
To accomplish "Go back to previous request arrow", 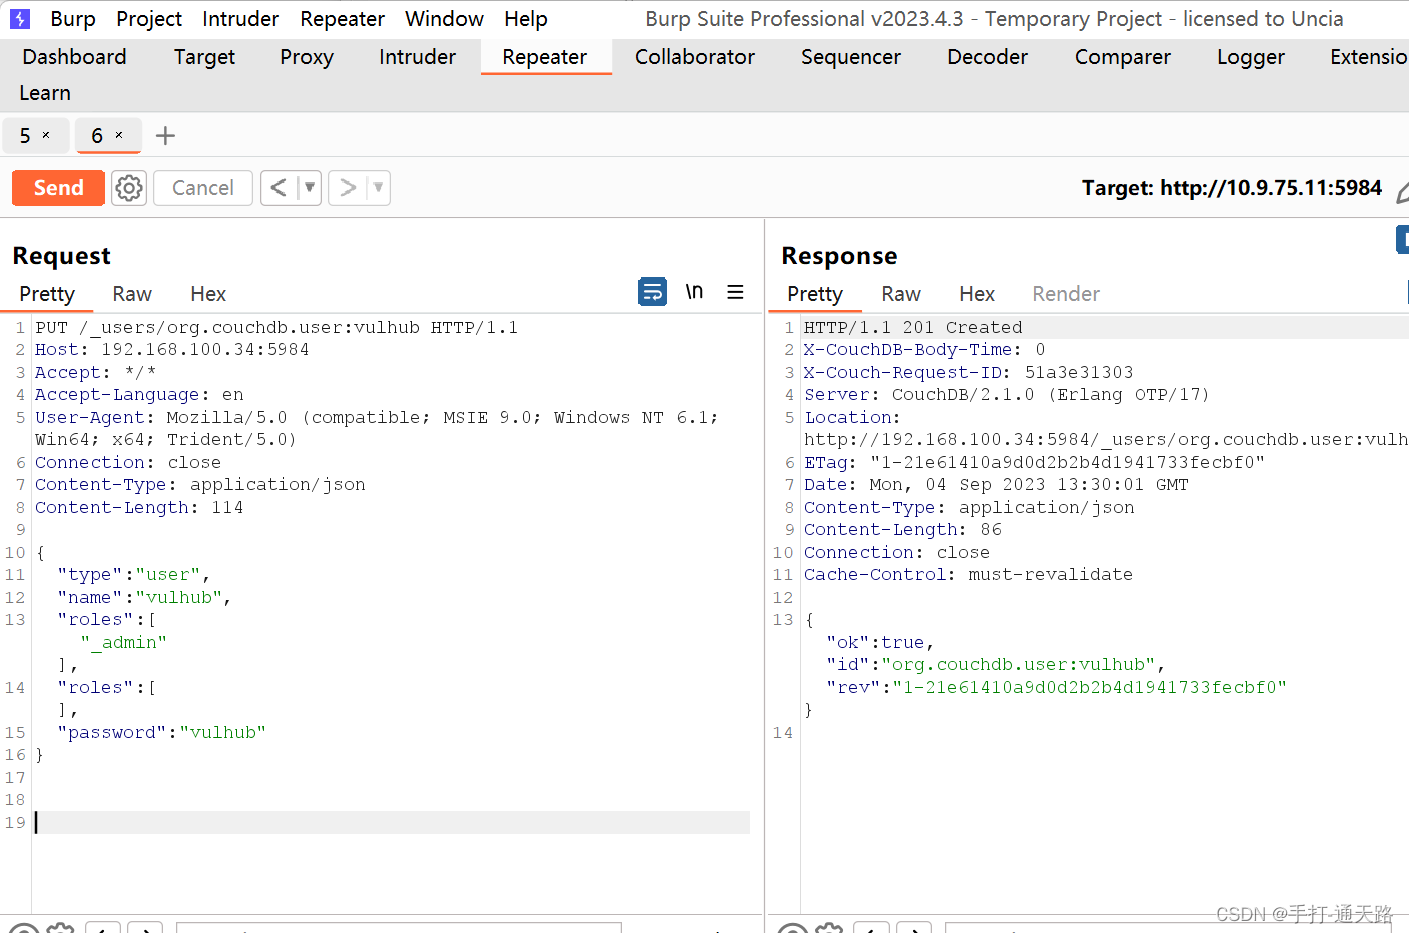I will [x=279, y=188].
